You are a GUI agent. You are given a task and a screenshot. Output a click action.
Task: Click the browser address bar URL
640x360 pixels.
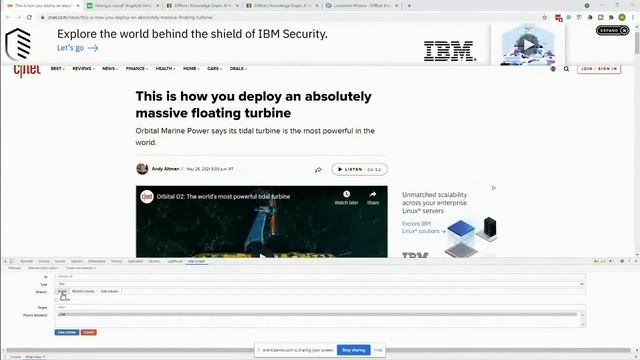[131, 18]
